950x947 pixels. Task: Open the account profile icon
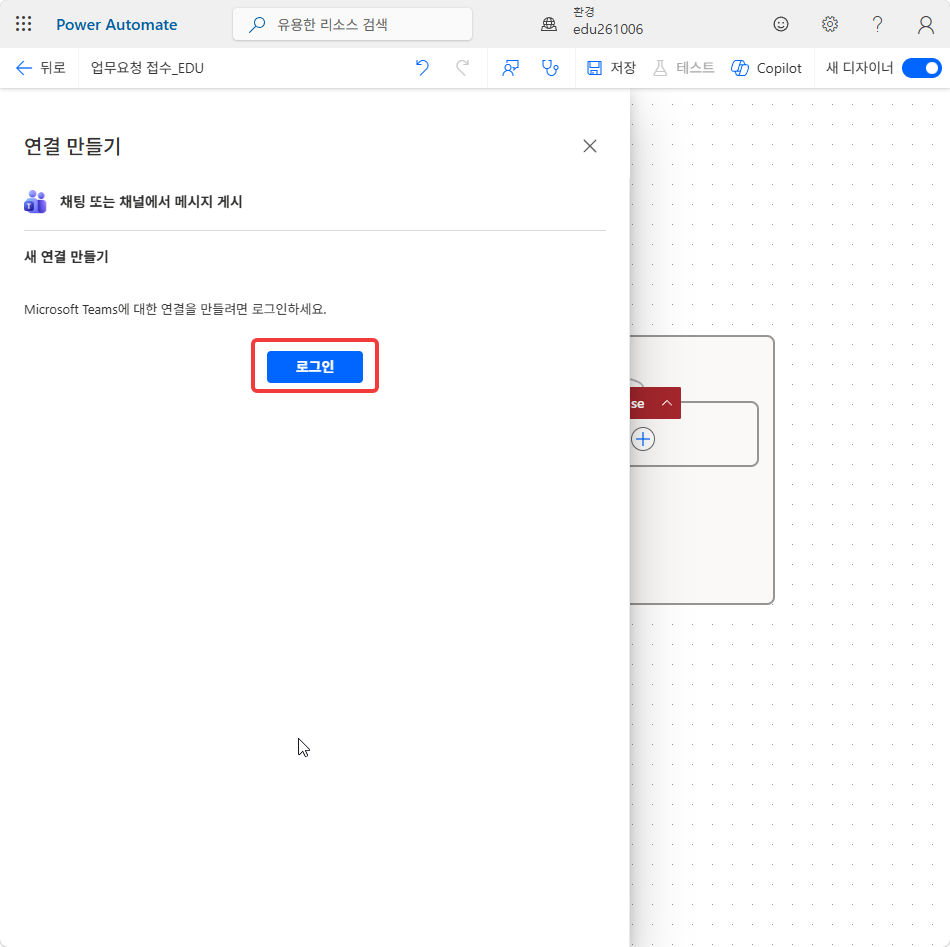926,24
